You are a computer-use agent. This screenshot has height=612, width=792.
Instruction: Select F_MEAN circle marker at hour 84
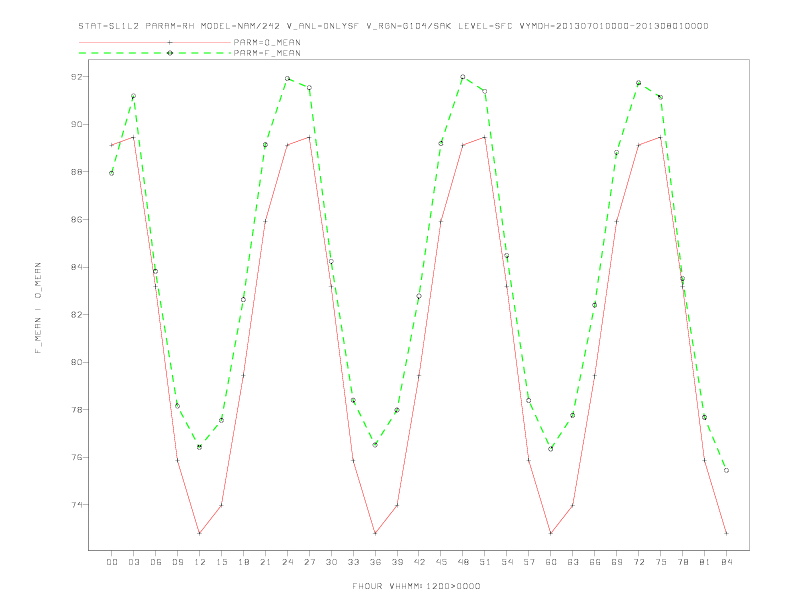(x=726, y=470)
